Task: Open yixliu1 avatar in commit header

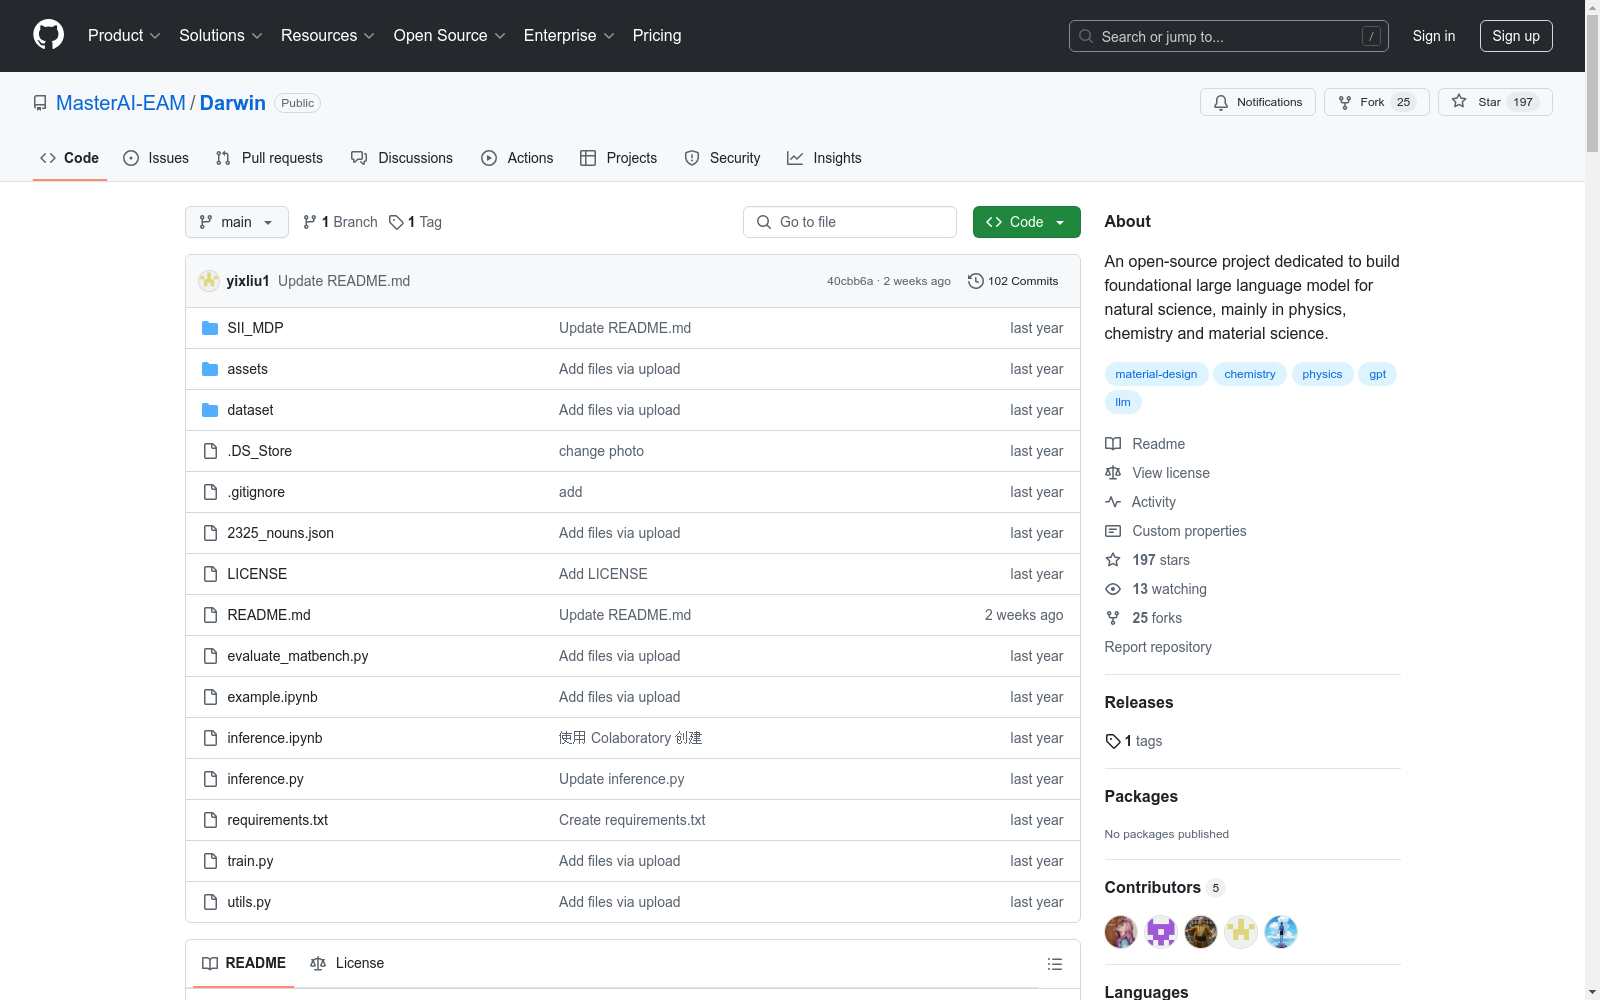Action: pos(209,281)
